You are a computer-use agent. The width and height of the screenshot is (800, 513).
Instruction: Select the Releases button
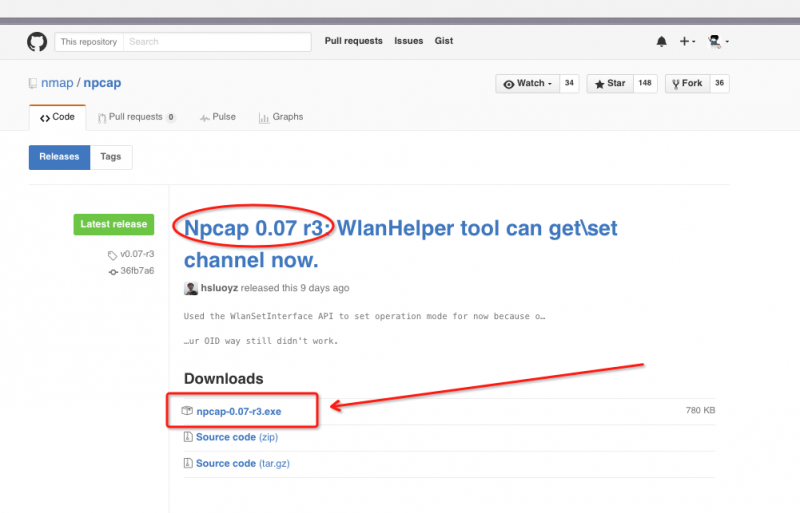(x=59, y=157)
